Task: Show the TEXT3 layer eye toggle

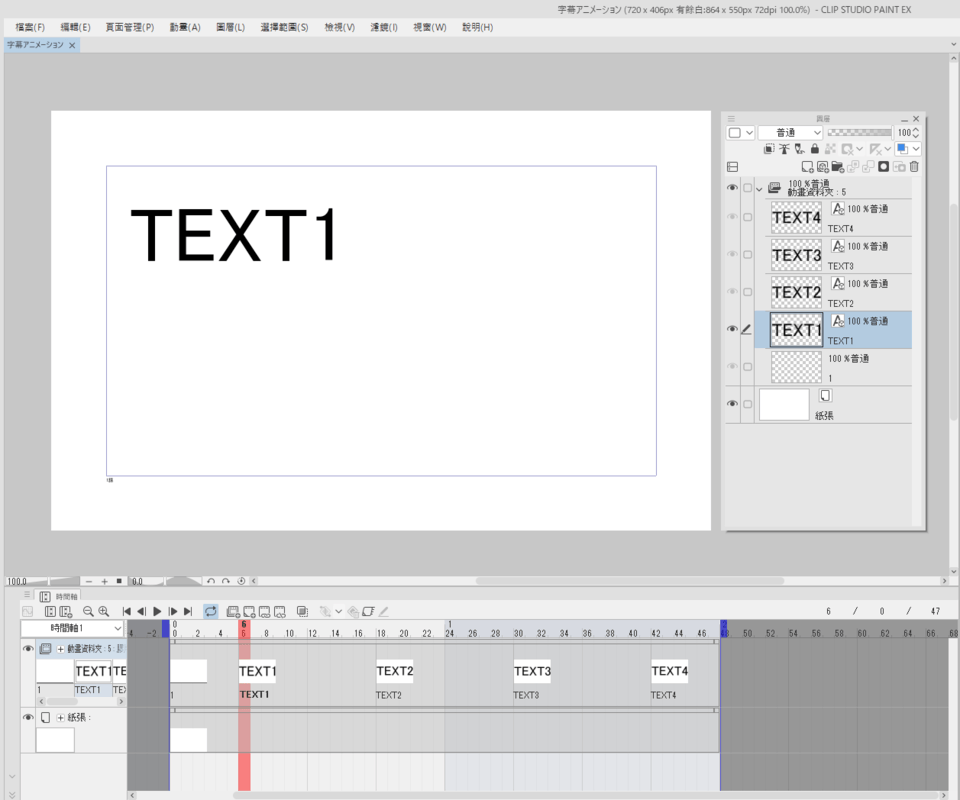Action: coord(732,255)
